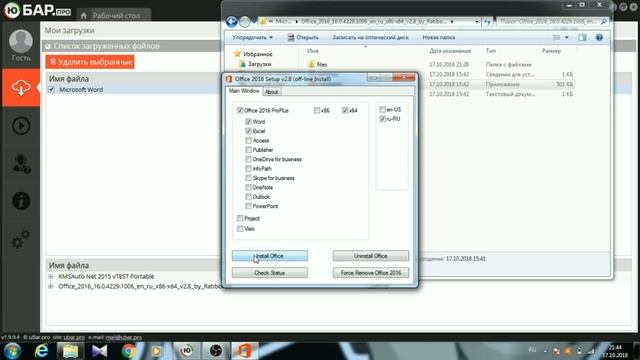This screenshot has width=640, height=360.
Task: Click Удалить выбранные button
Action: (x=90, y=62)
